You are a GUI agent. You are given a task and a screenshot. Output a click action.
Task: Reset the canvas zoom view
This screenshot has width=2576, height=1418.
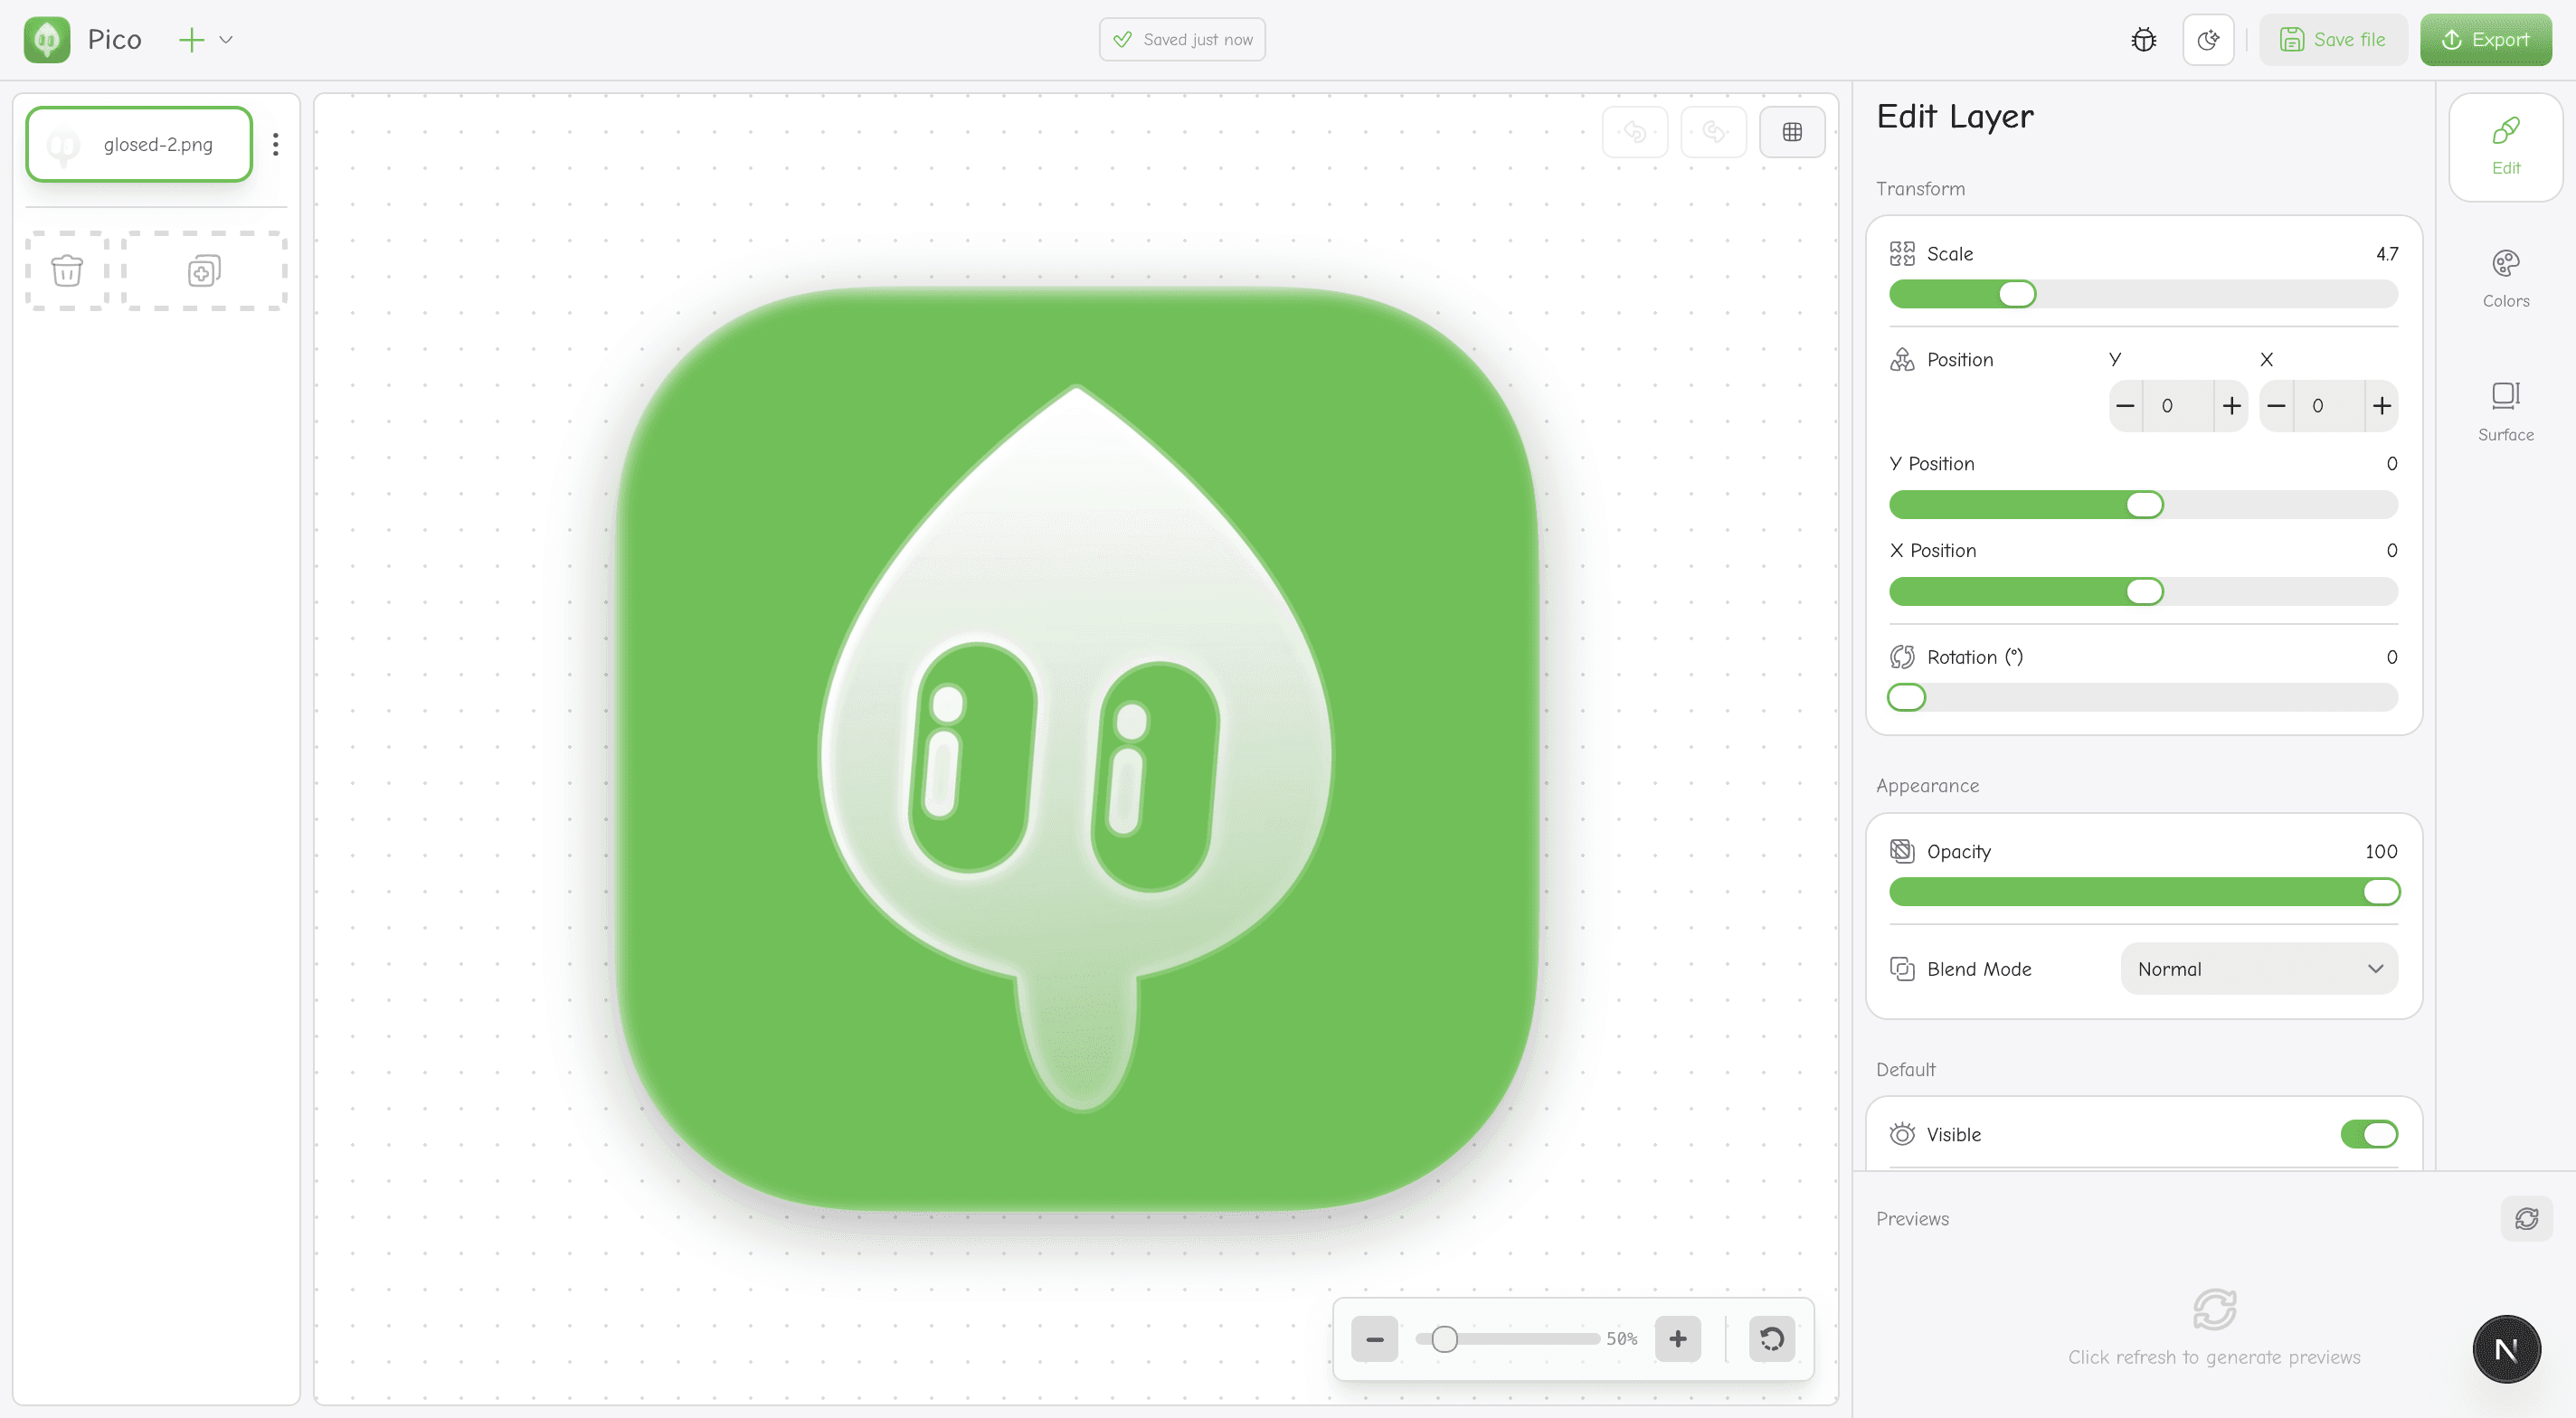click(1771, 1339)
